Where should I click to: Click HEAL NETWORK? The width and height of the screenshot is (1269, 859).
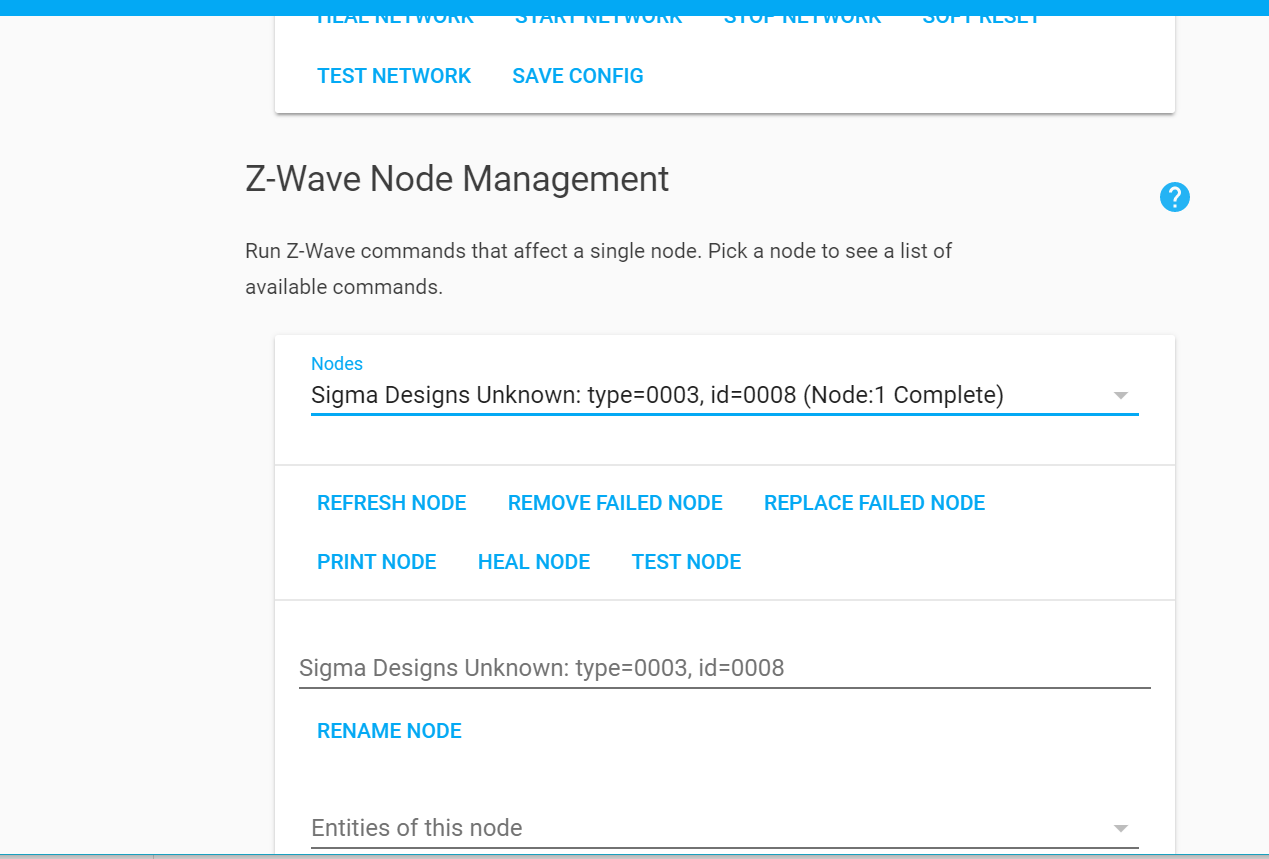click(x=394, y=16)
